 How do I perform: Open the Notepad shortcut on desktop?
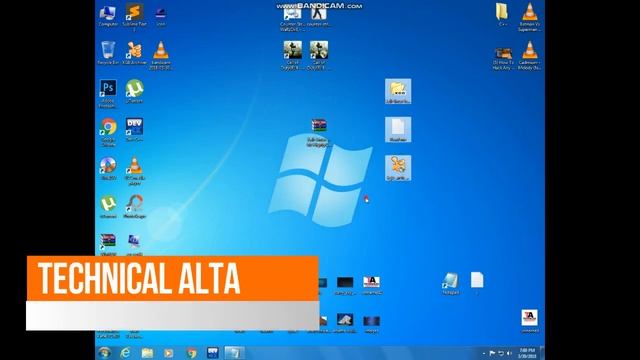450,283
